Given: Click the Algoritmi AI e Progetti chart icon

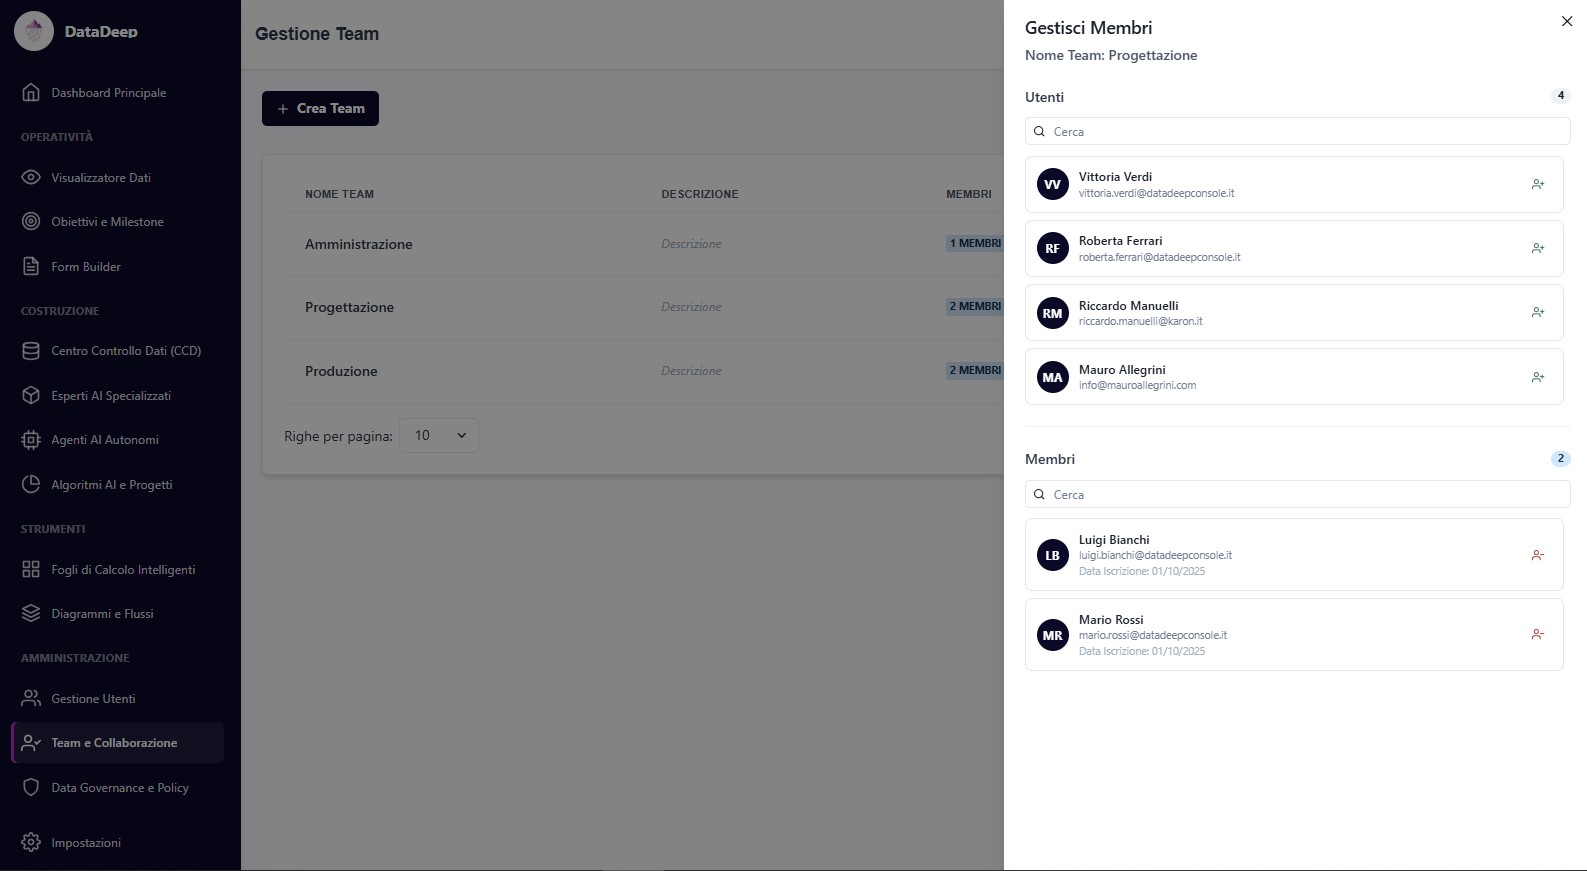Looking at the screenshot, I should (31, 484).
